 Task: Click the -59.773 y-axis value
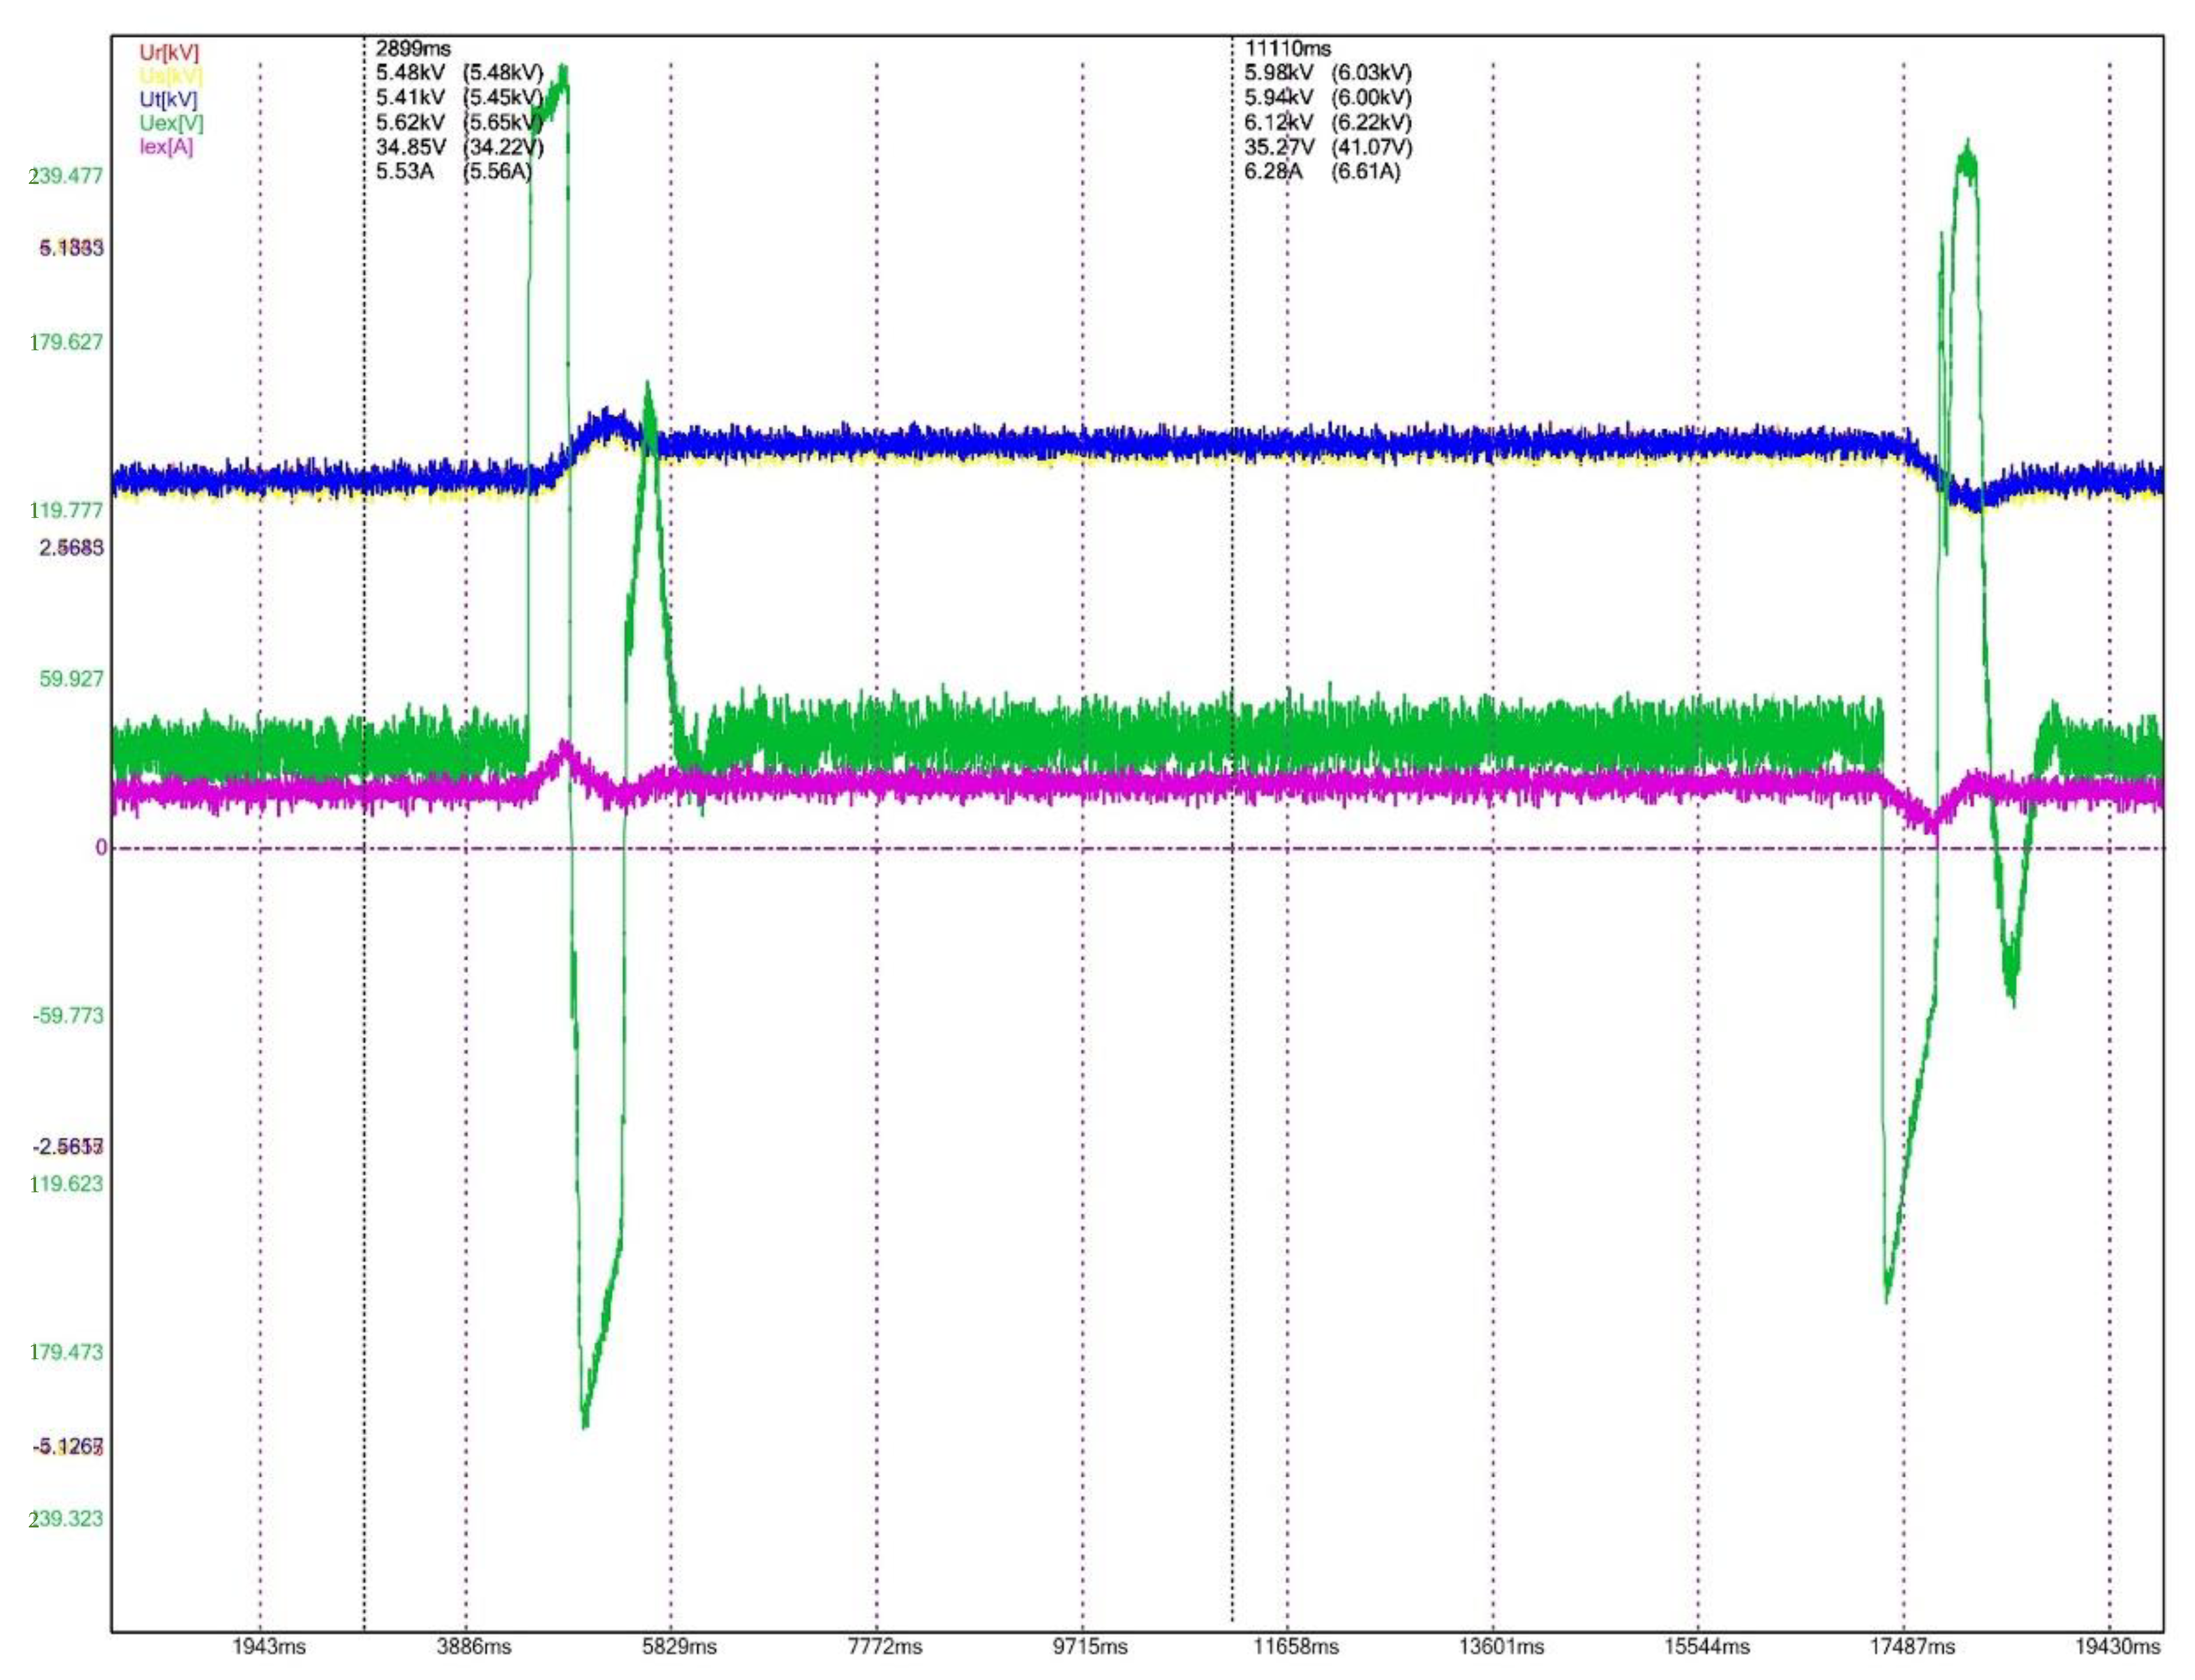(x=68, y=1016)
